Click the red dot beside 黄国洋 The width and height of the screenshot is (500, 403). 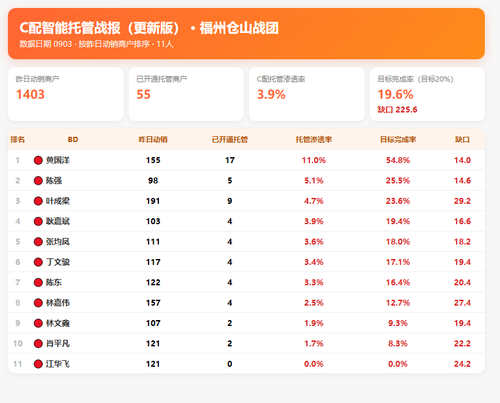(x=38, y=160)
